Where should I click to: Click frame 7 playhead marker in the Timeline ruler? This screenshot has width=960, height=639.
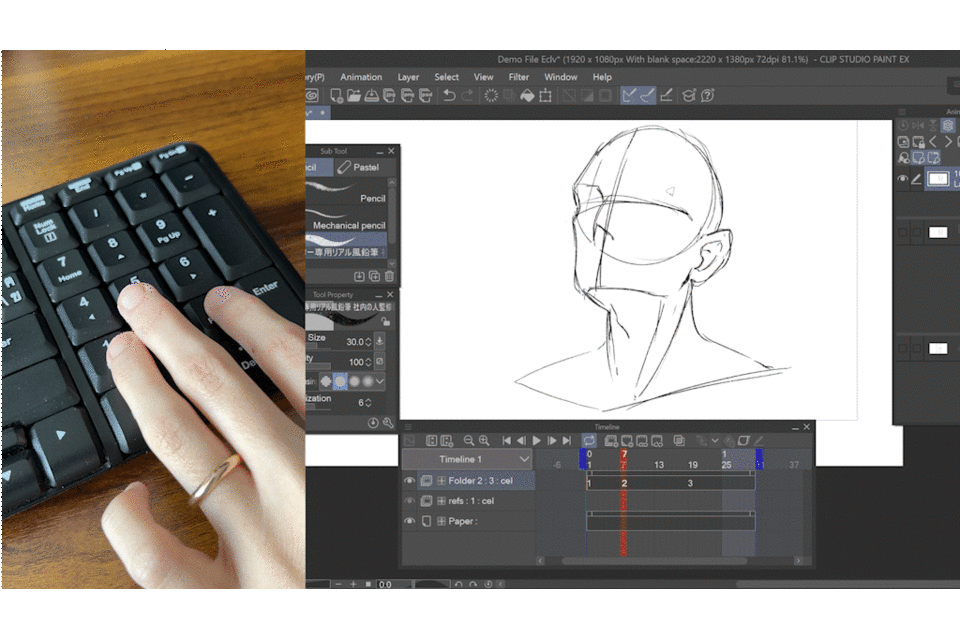[x=623, y=459]
